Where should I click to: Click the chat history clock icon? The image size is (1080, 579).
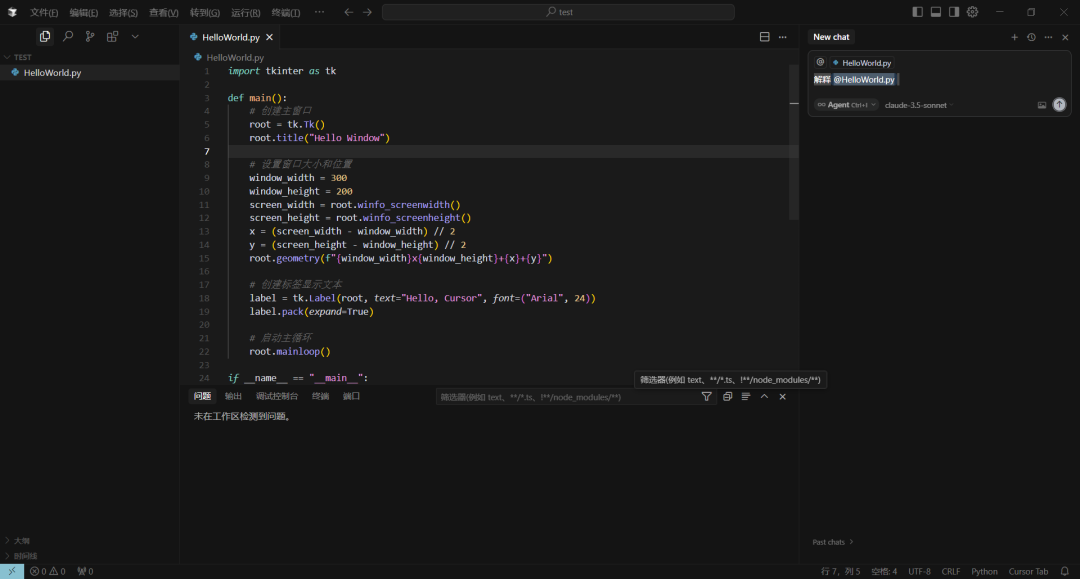pyautogui.click(x=1031, y=37)
